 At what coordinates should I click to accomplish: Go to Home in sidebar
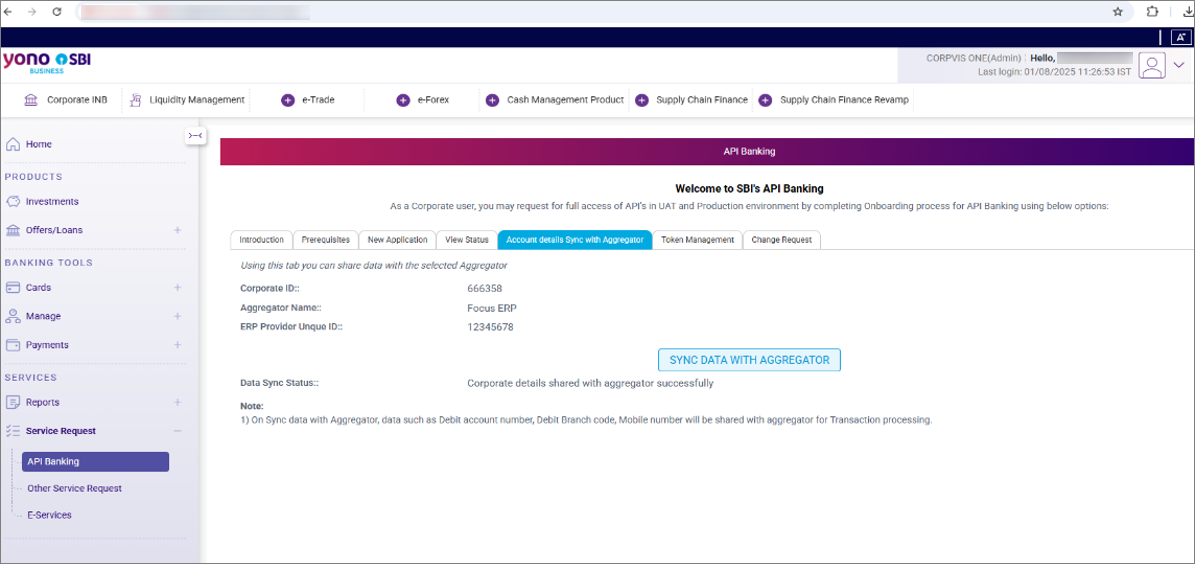[x=39, y=144]
